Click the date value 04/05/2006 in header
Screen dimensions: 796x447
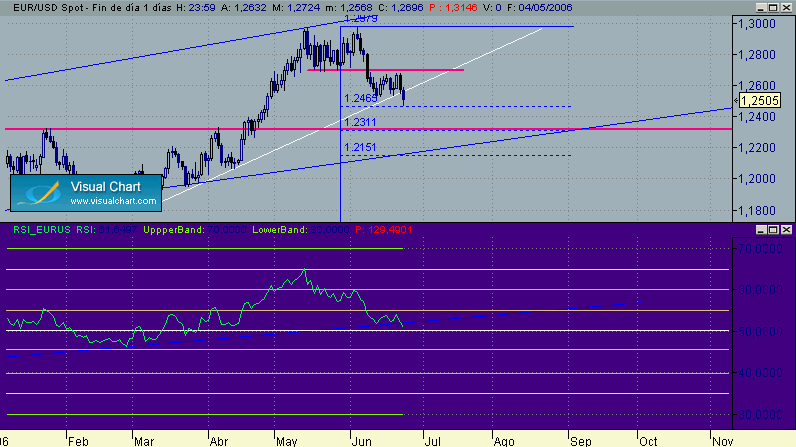[545, 8]
